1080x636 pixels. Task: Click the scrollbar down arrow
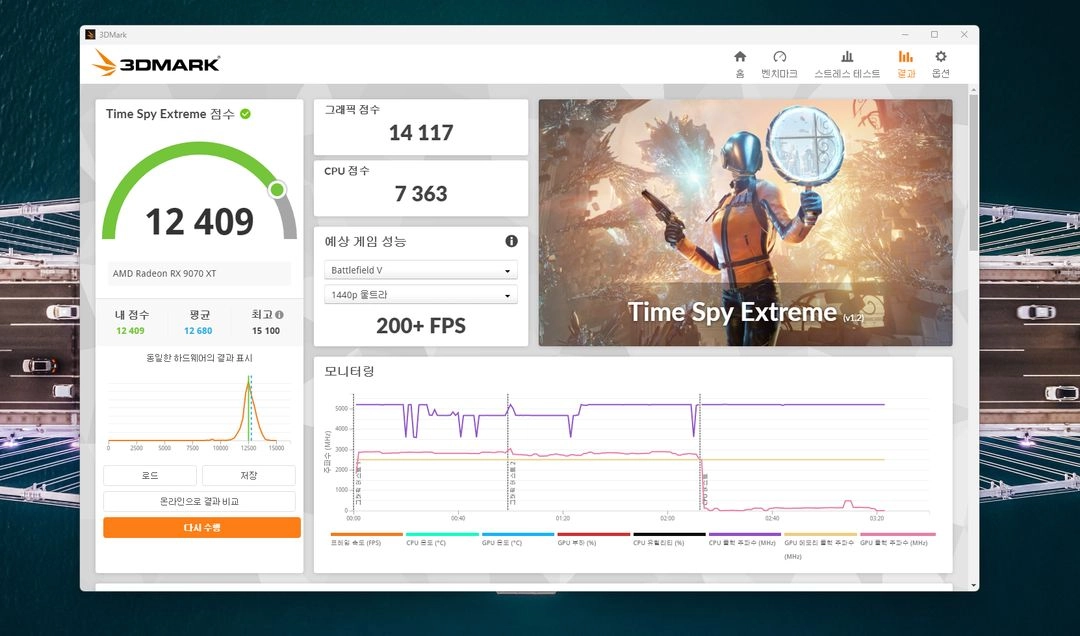[x=973, y=585]
